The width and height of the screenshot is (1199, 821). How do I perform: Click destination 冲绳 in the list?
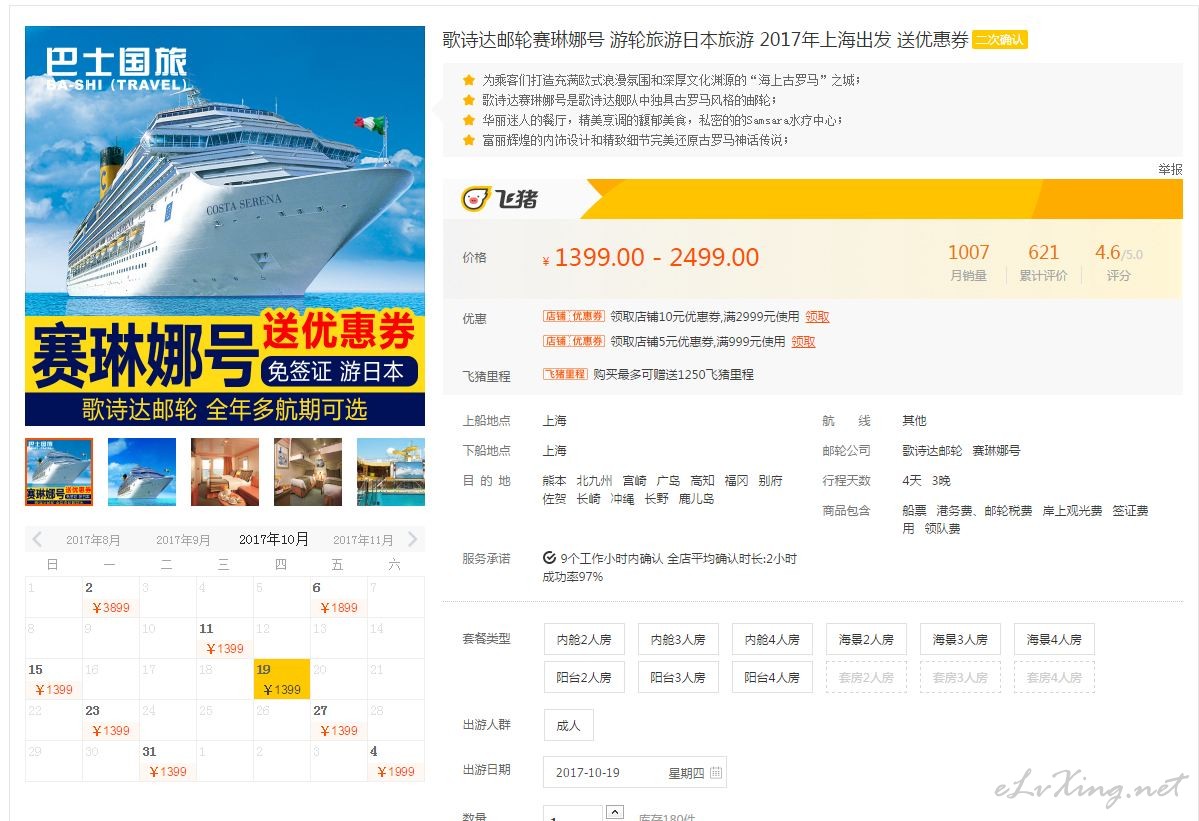(622, 499)
